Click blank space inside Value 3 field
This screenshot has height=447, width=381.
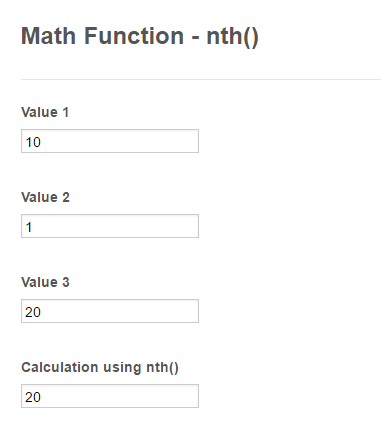120,311
